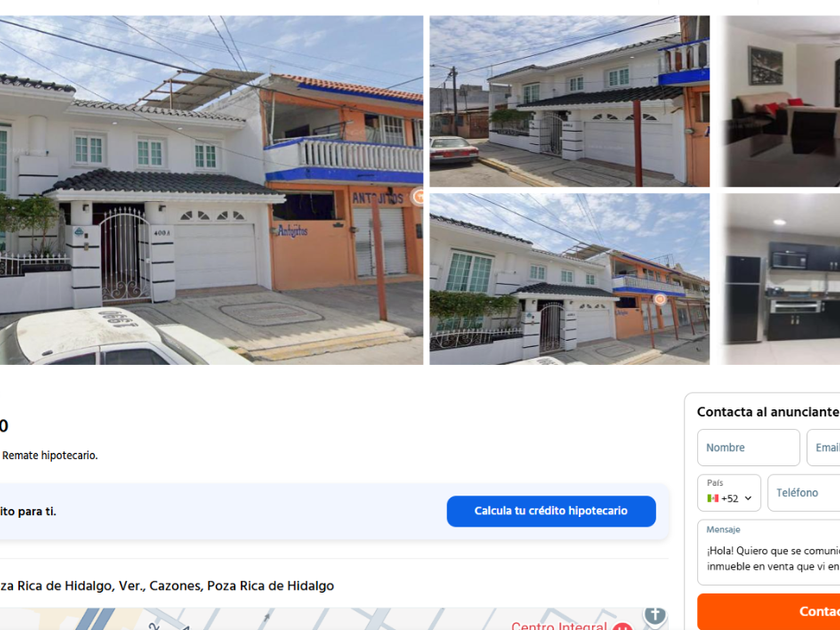Click the Nombre input field
This screenshot has height=630, width=840.
click(748, 447)
